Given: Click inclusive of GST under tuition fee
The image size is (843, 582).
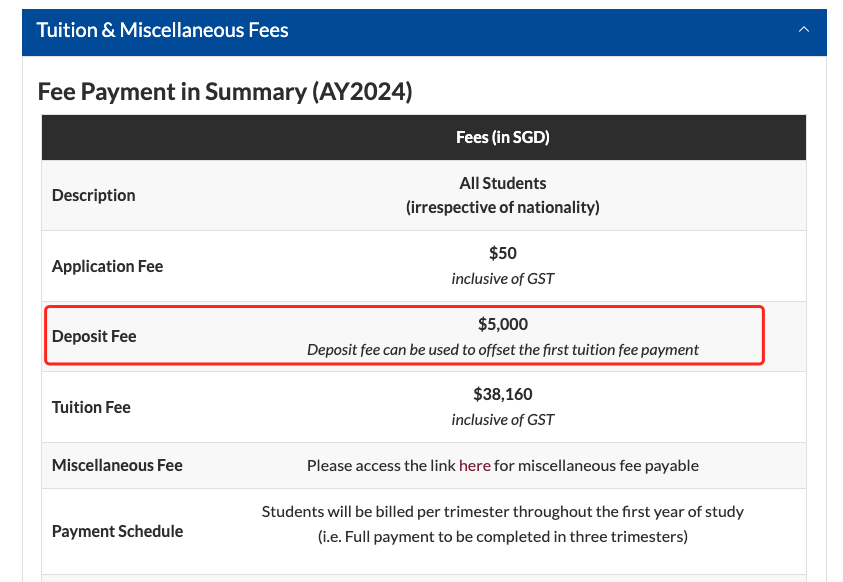Looking at the screenshot, I should [x=503, y=420].
